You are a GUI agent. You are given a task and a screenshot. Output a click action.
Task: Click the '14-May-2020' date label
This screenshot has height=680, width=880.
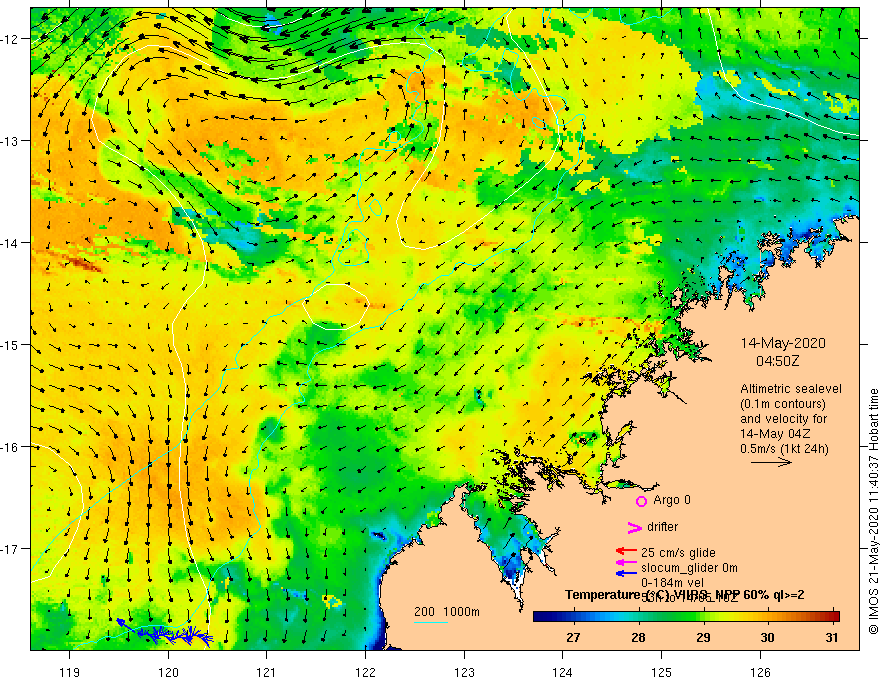[783, 343]
